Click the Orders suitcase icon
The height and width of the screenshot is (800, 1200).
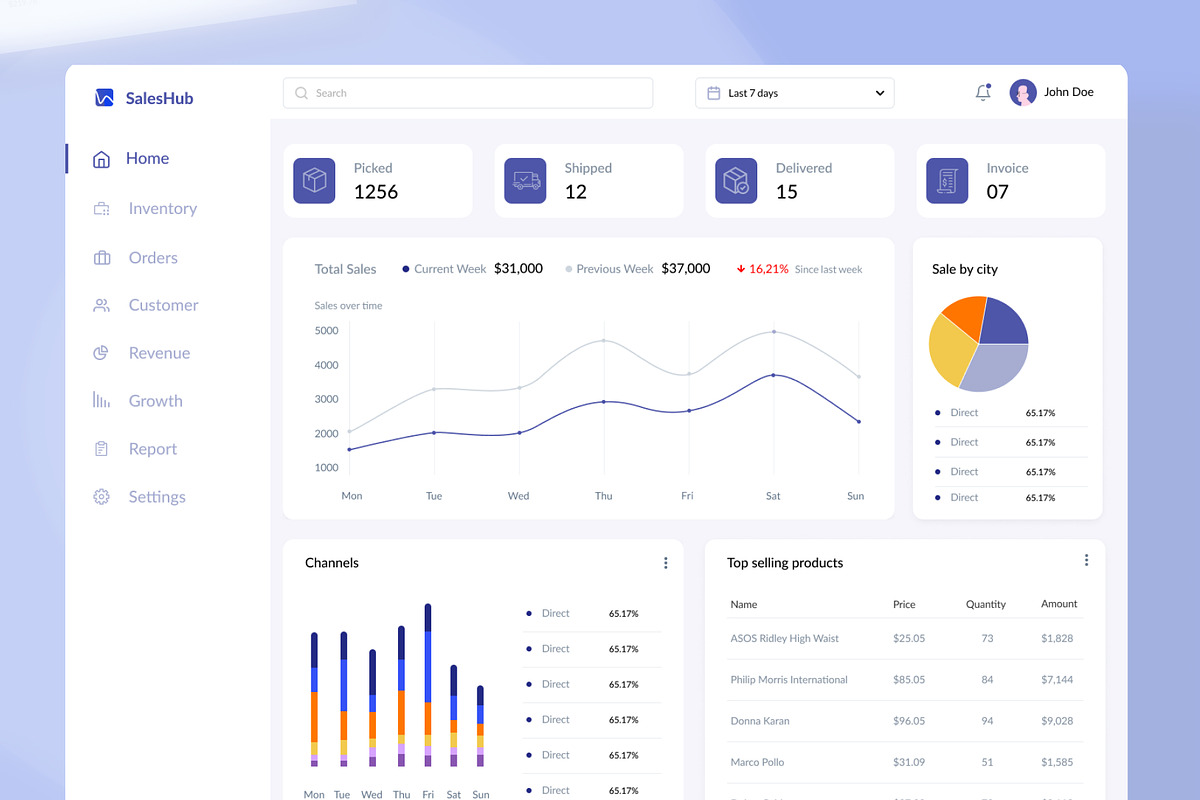(101, 258)
